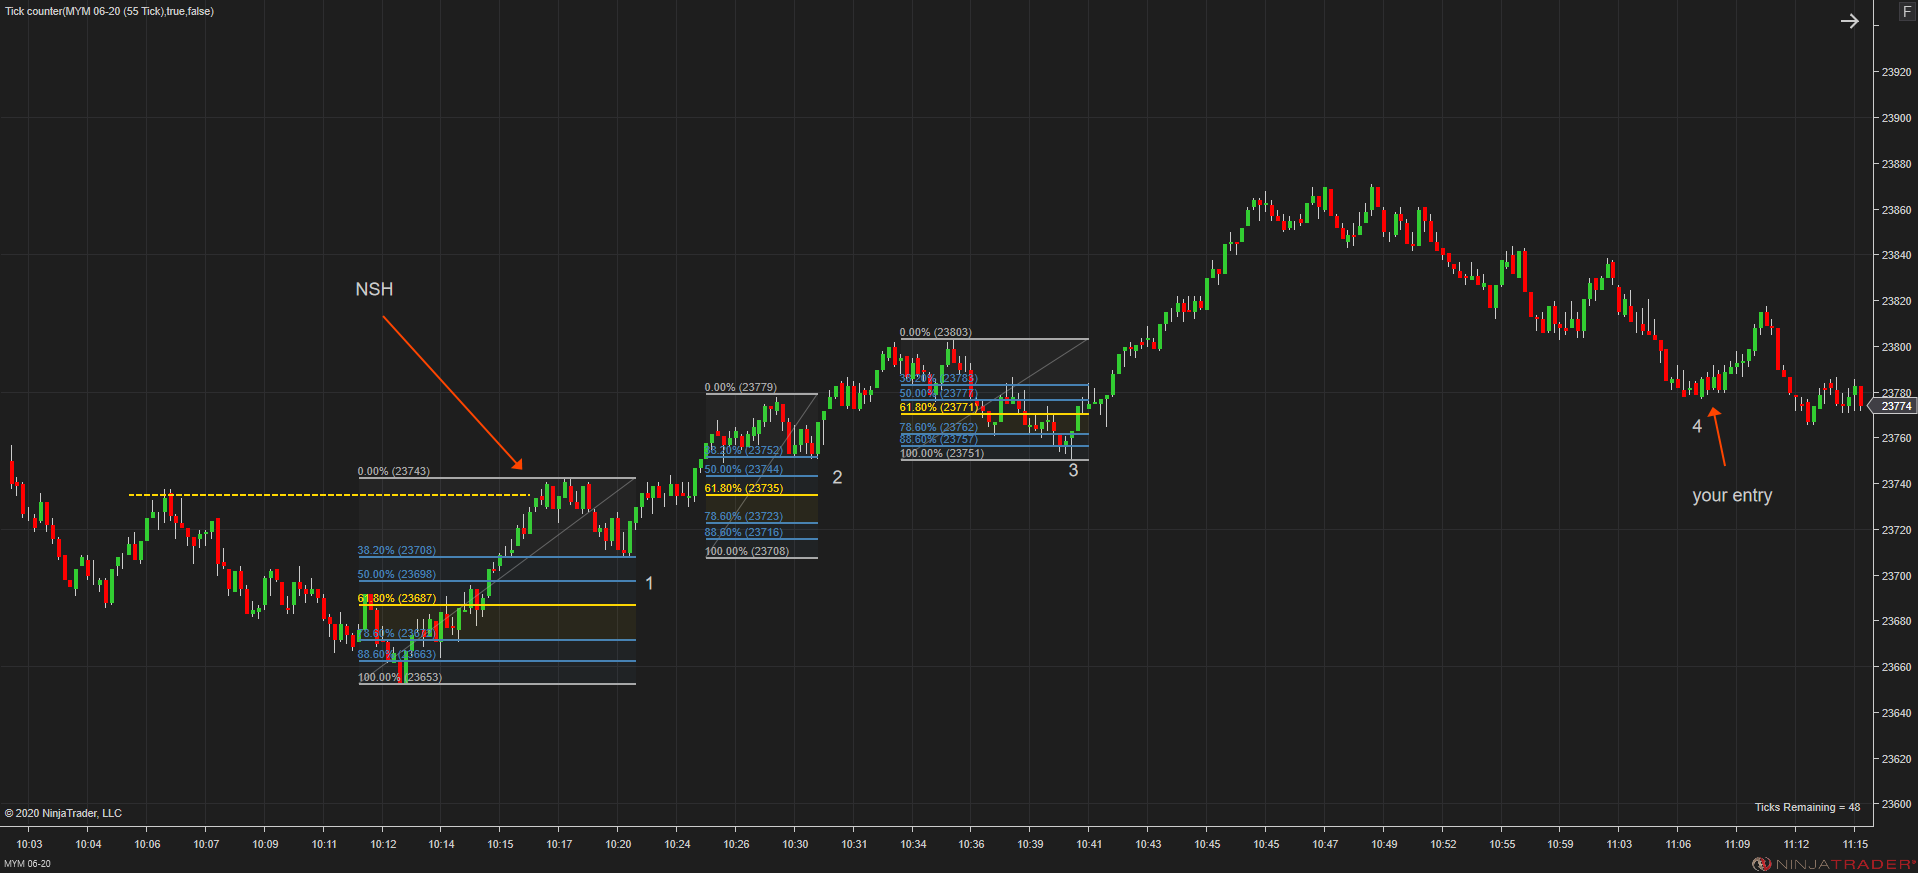Click the 11:03 time axis label

[x=1619, y=844]
